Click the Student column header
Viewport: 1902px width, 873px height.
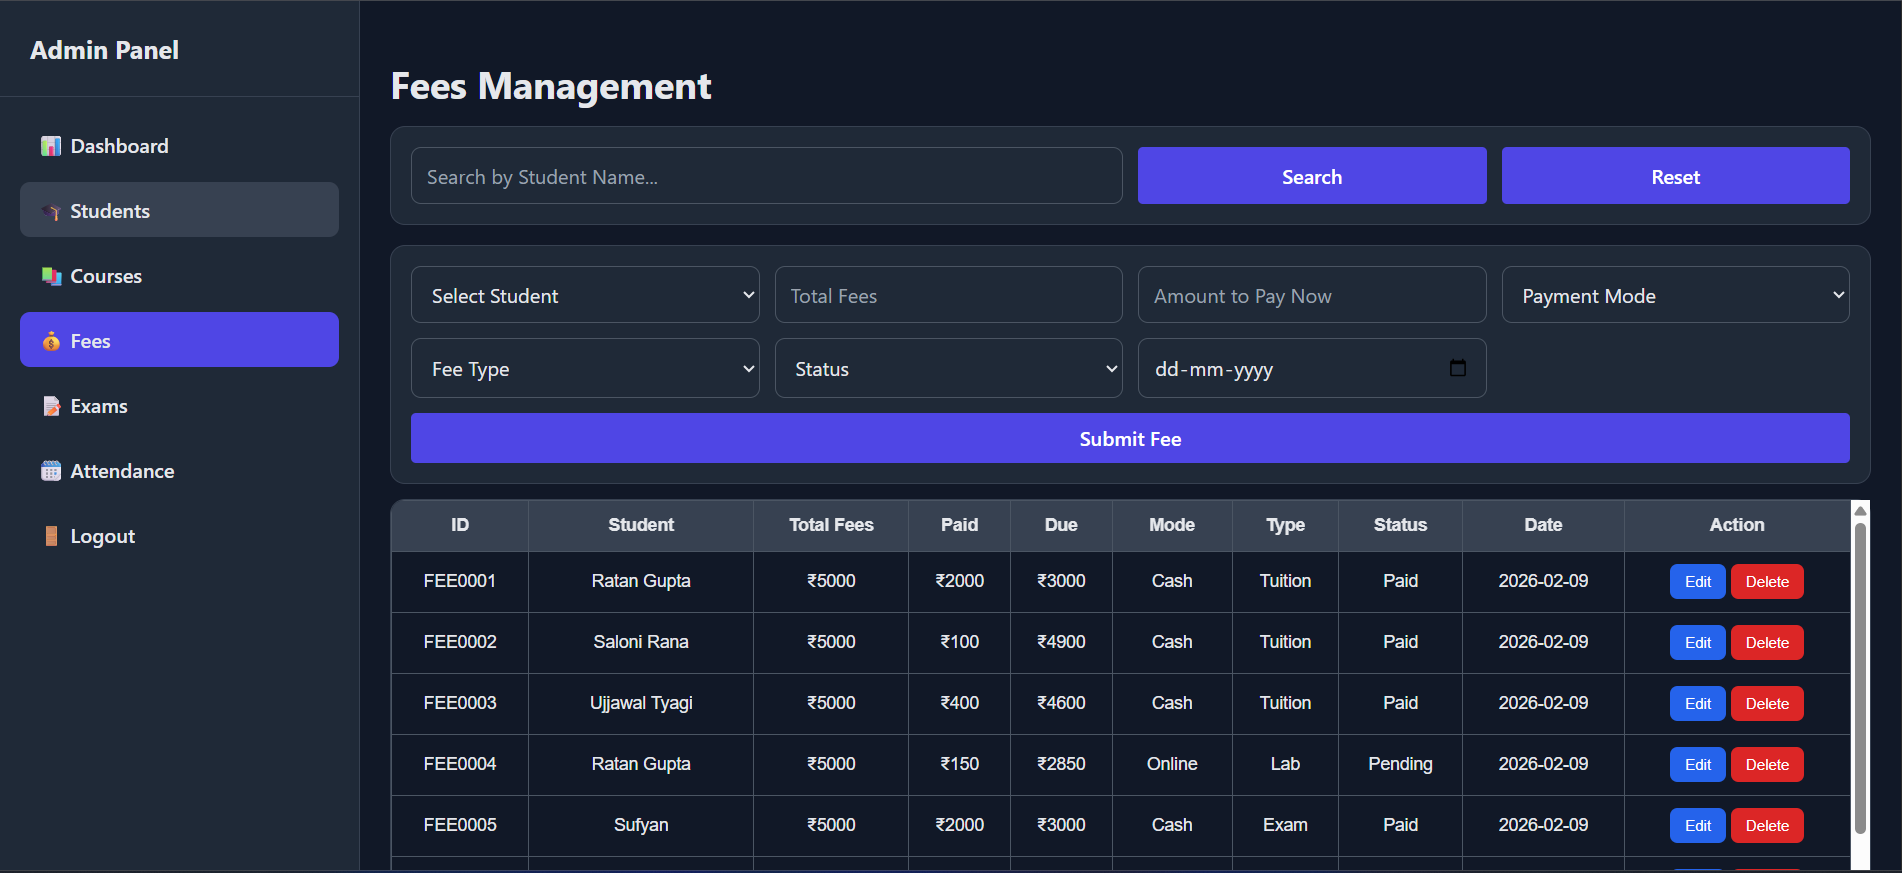[641, 525]
